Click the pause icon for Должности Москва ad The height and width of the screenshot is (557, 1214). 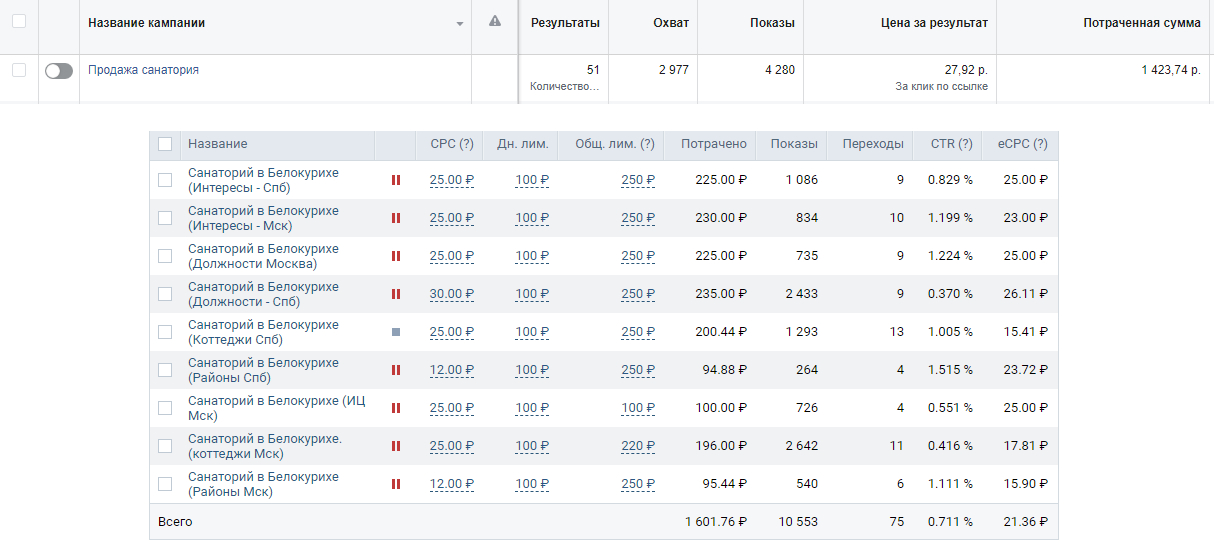(x=396, y=256)
